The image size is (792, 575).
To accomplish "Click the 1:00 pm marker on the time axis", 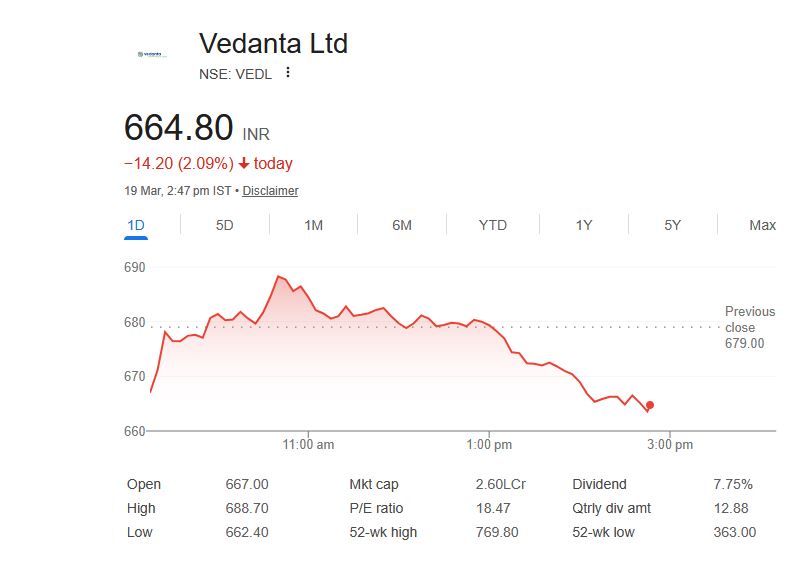I will pyautogui.click(x=491, y=444).
